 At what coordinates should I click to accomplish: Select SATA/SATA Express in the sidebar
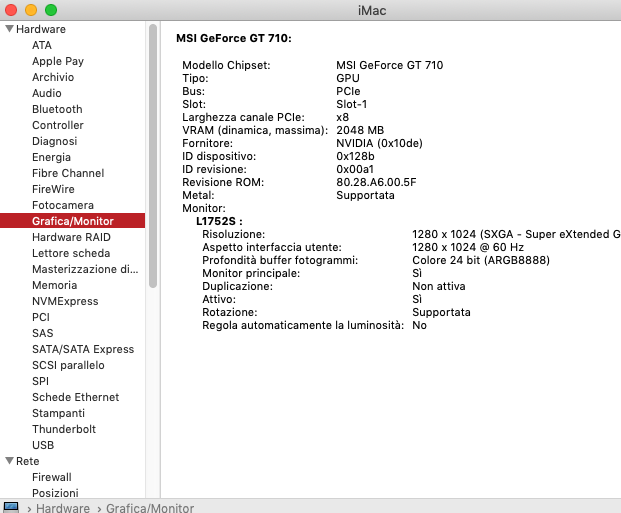click(83, 349)
